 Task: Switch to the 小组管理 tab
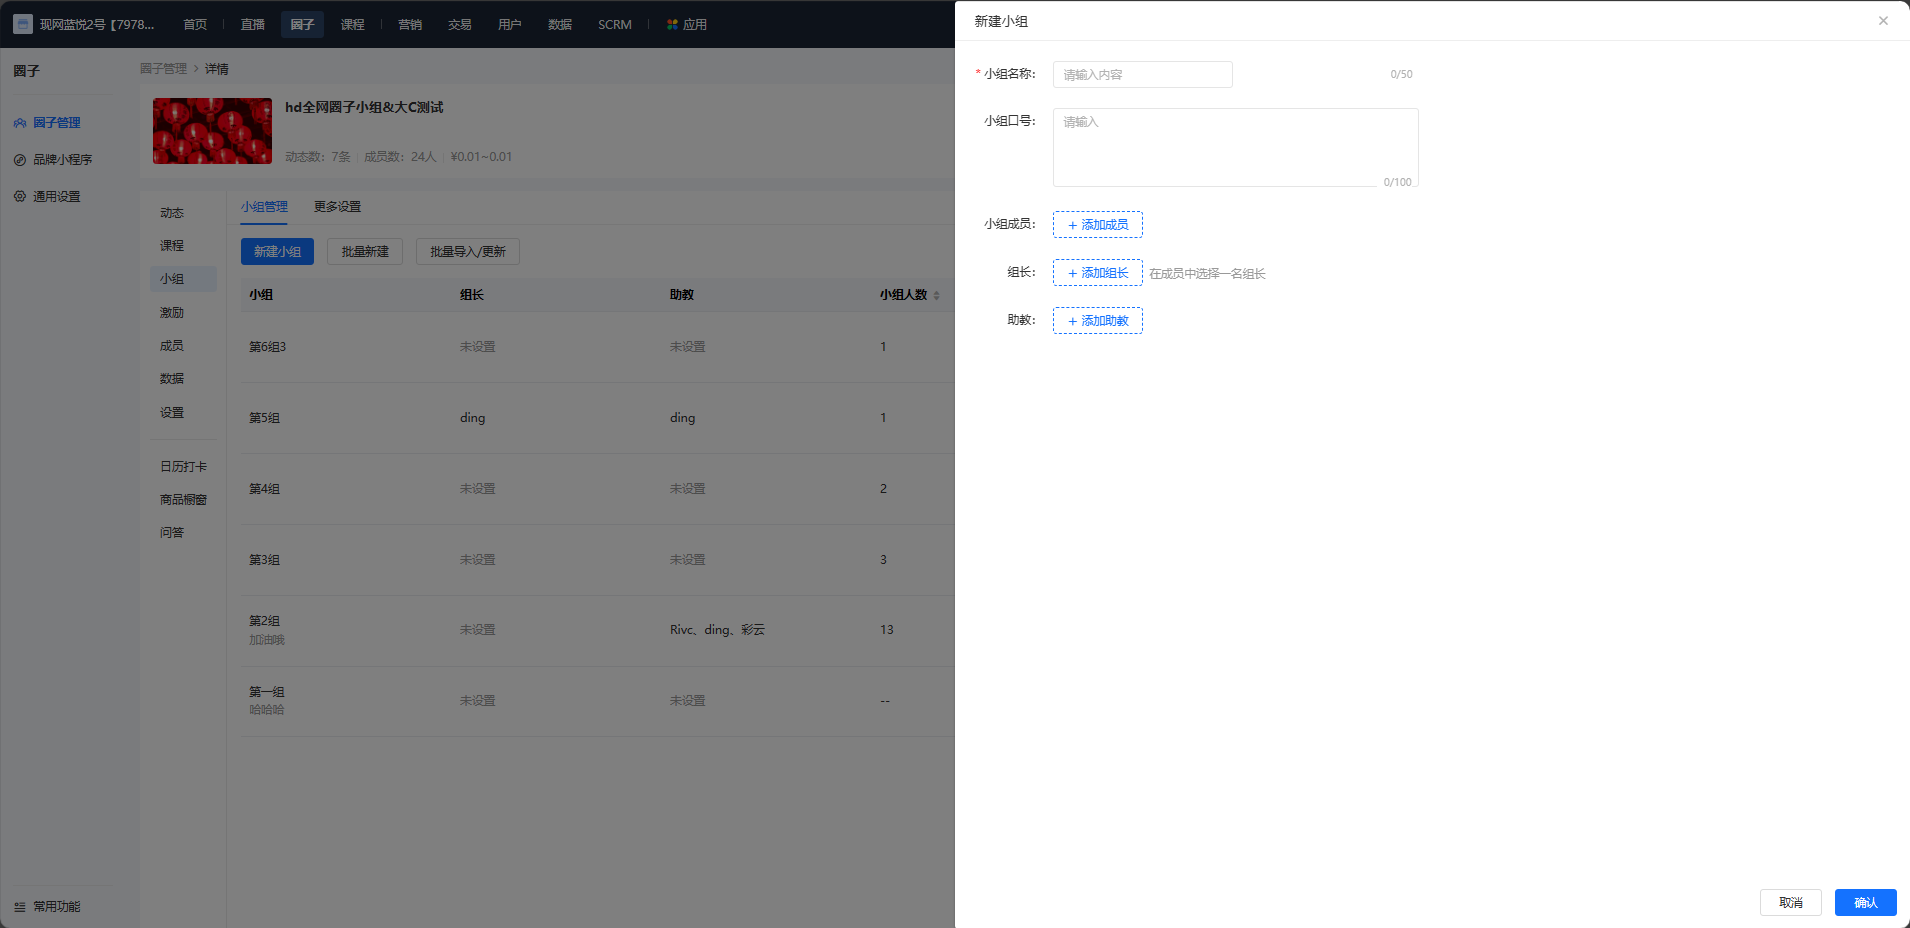[x=264, y=207]
